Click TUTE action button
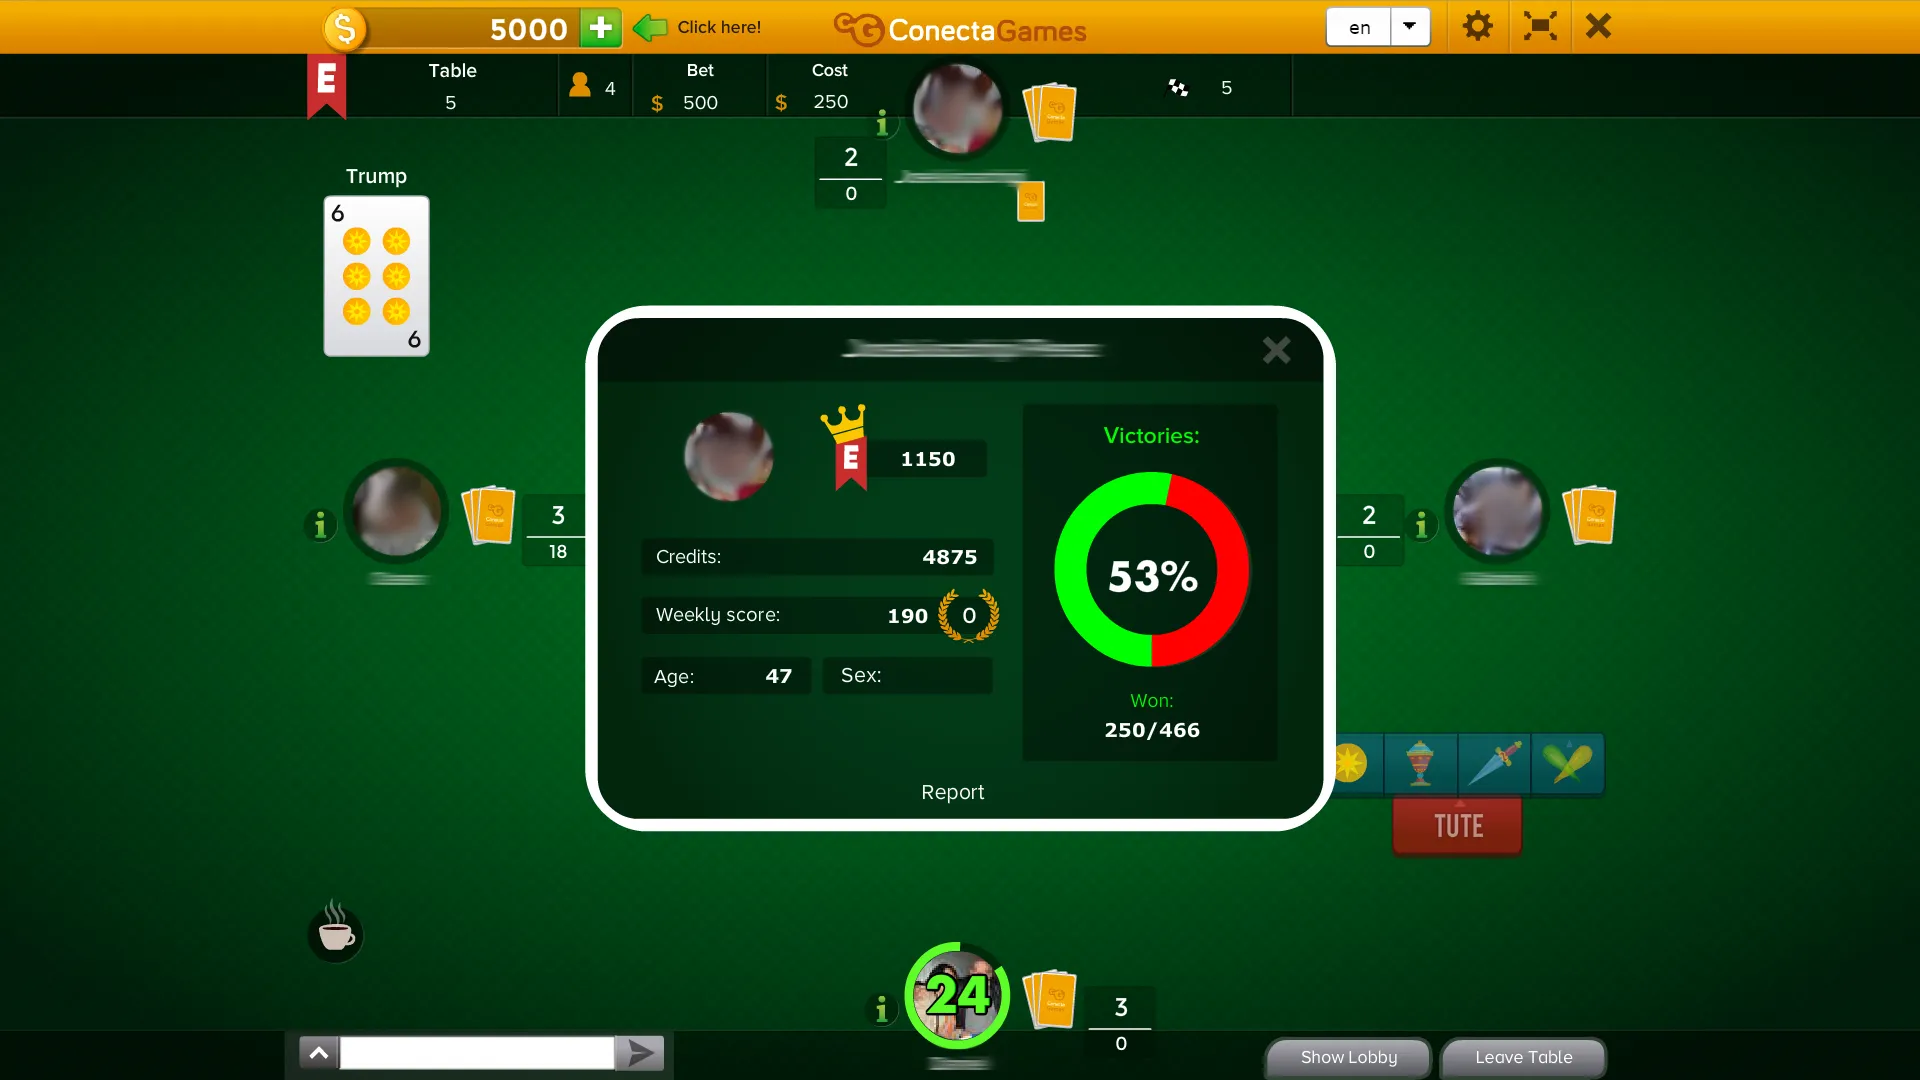Screen dimensions: 1920x1080 (1458, 824)
